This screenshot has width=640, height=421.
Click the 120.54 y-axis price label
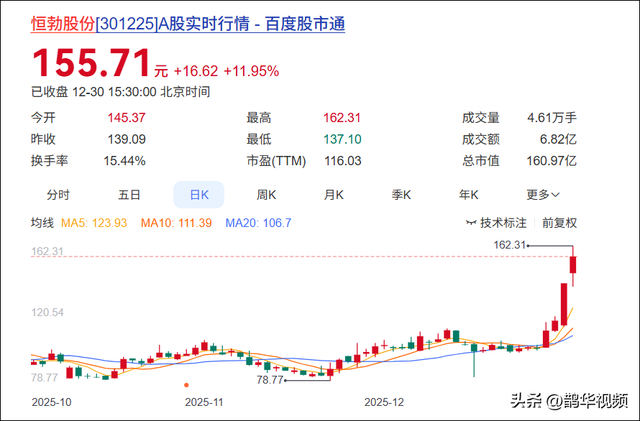tap(47, 312)
